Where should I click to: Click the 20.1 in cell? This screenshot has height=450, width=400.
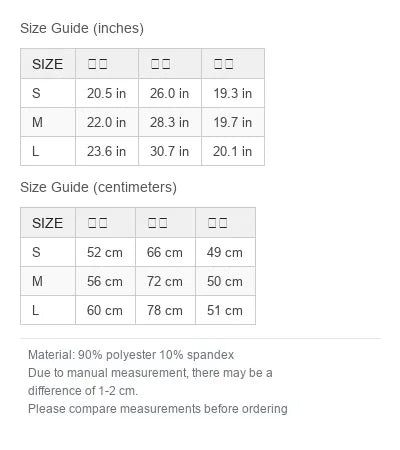point(233,151)
